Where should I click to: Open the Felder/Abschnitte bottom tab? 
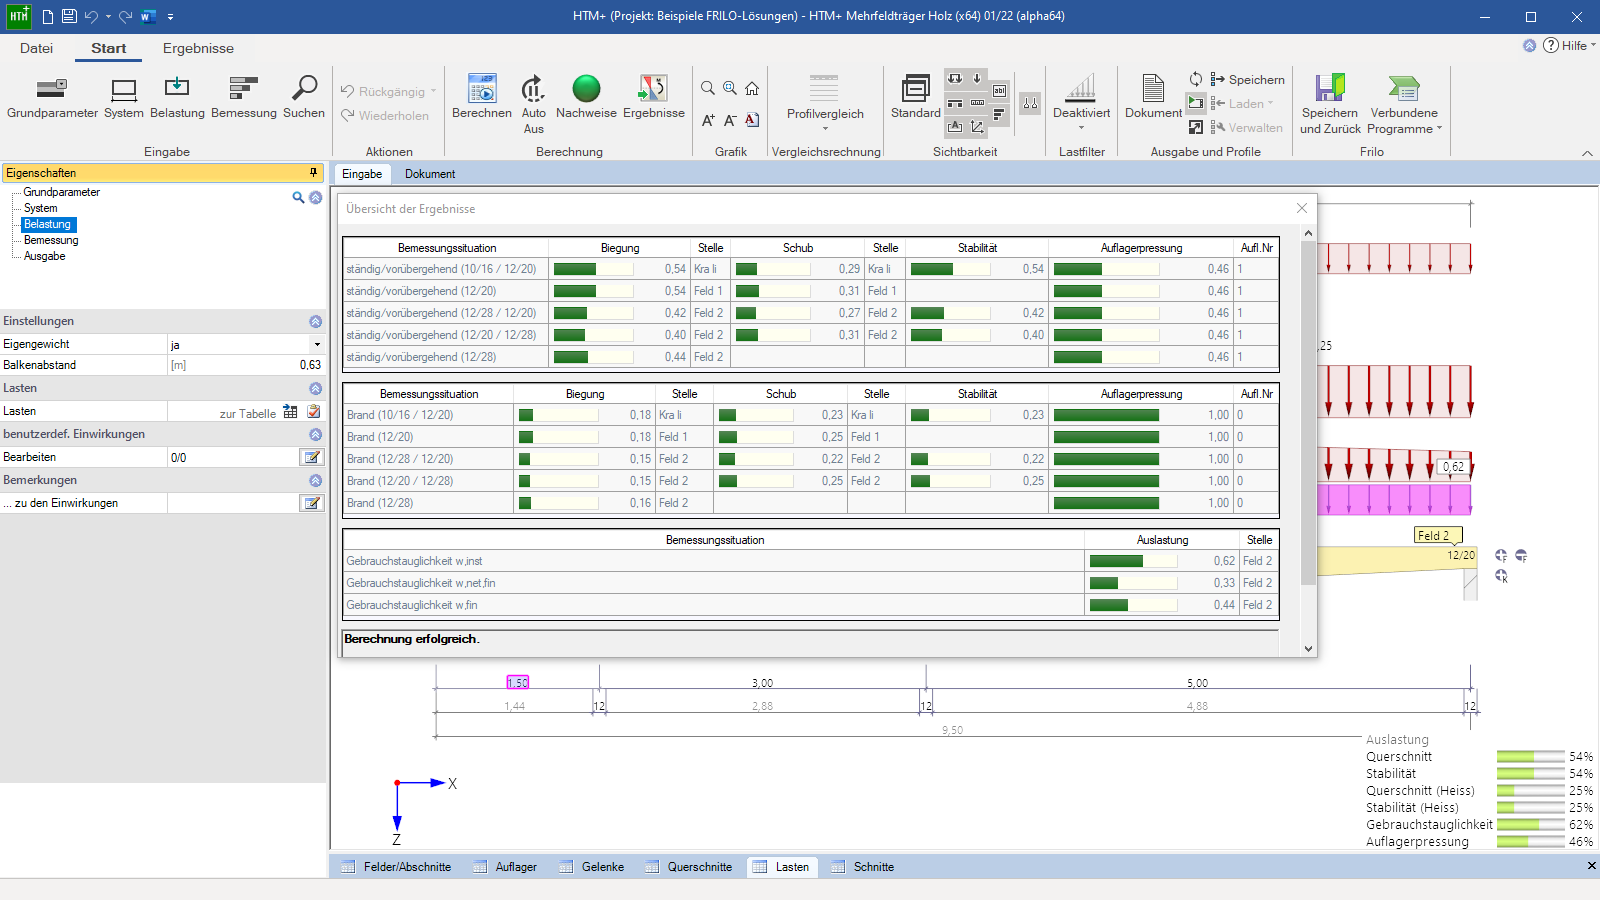point(397,867)
